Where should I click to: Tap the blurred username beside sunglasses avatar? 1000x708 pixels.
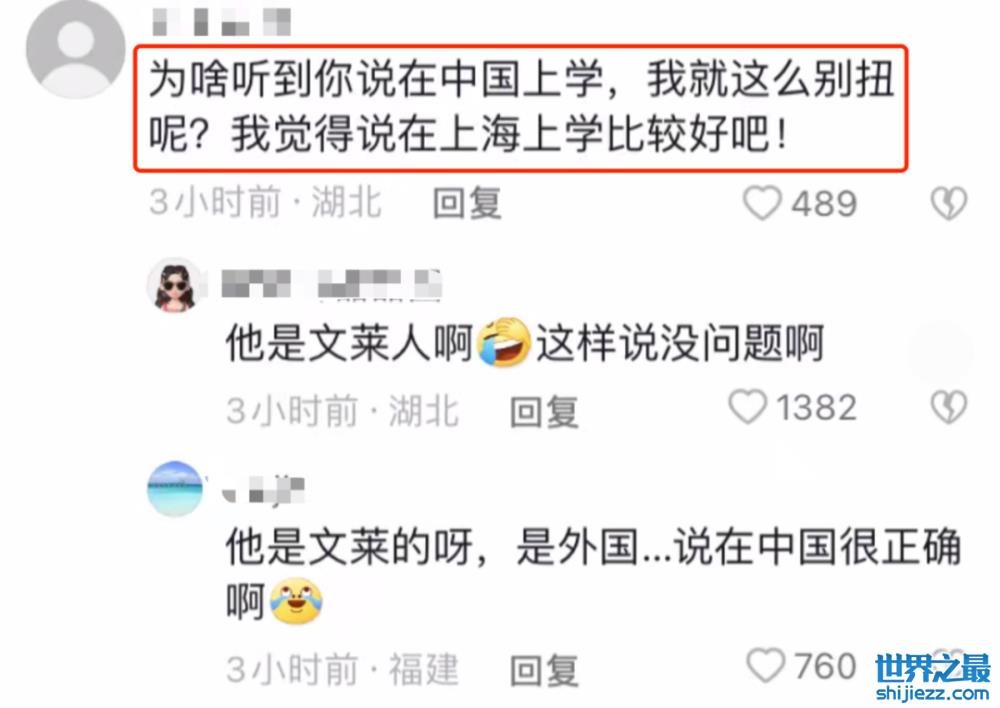coord(332,284)
